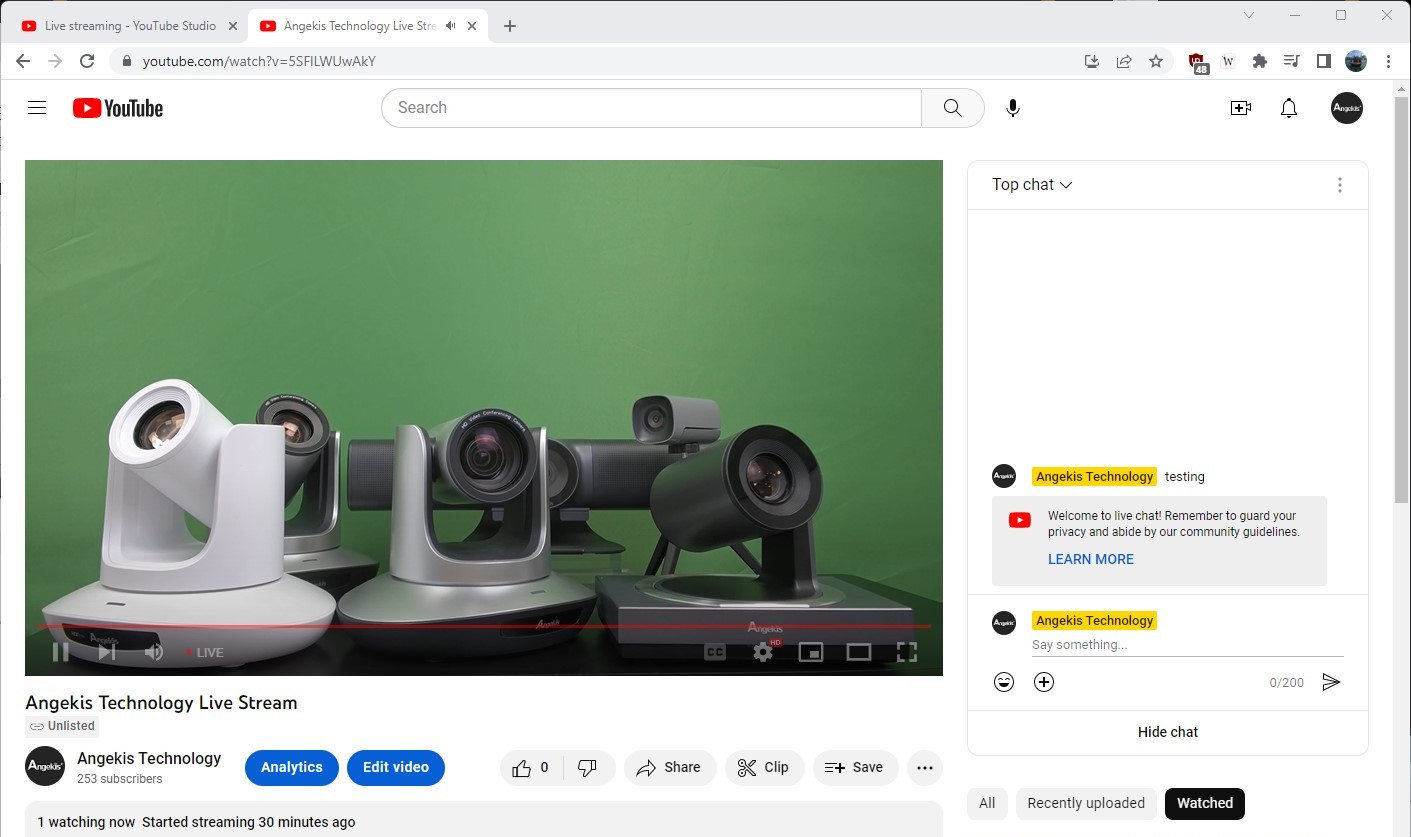Enable closed captions with the CC icon
1411x837 pixels.
click(x=714, y=651)
